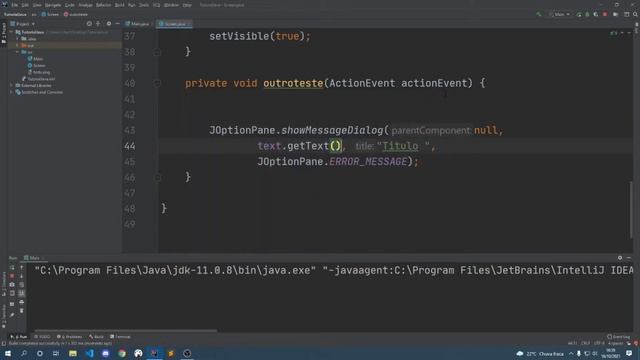Screen dimensions: 640x360
Task: Click the scroll up arrow in Run panel
Action: 22,267
